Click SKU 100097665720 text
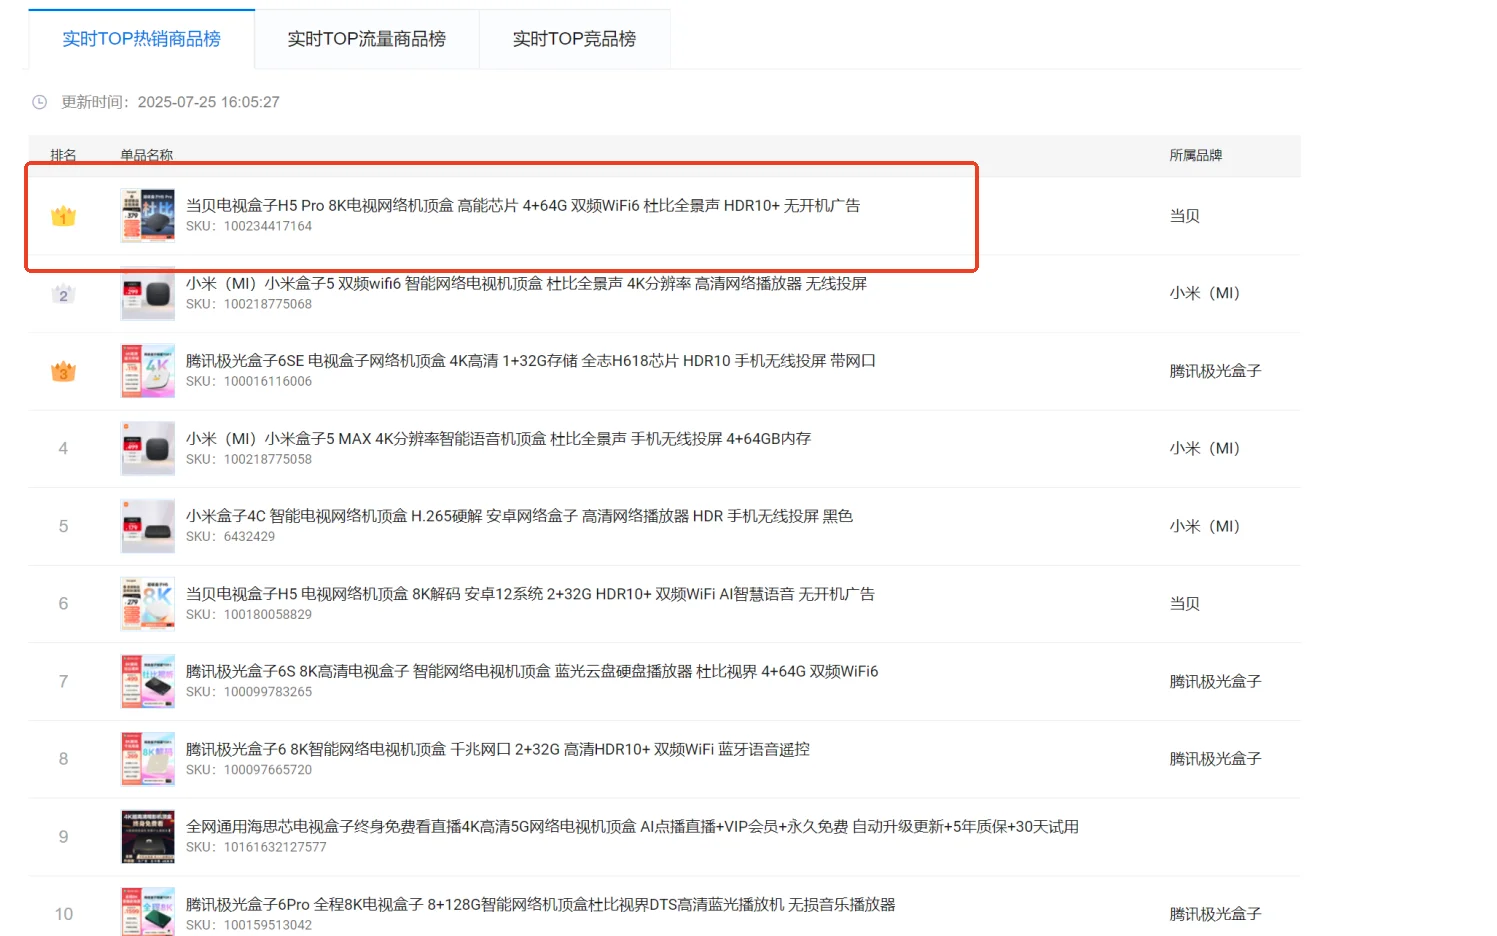The height and width of the screenshot is (936, 1497). click(x=249, y=769)
